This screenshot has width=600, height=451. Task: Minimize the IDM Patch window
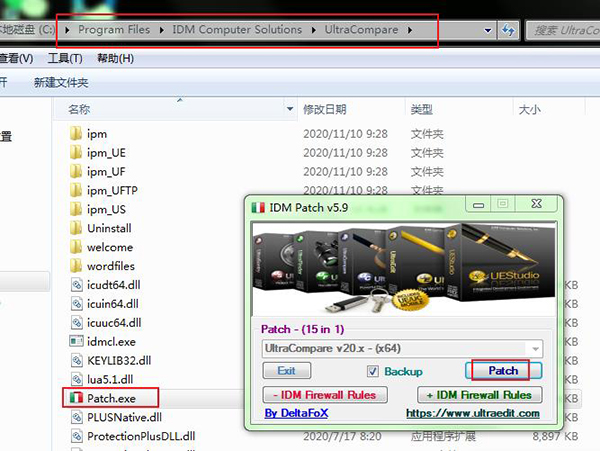478,205
